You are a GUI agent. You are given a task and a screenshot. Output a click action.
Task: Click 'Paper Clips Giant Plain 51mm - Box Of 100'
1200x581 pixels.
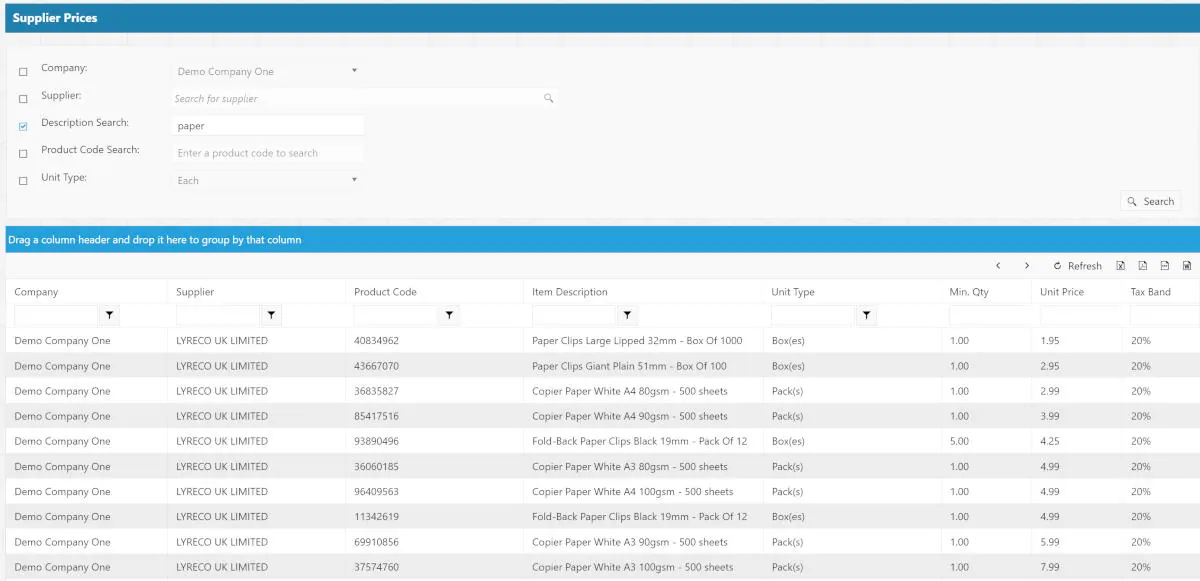click(629, 366)
